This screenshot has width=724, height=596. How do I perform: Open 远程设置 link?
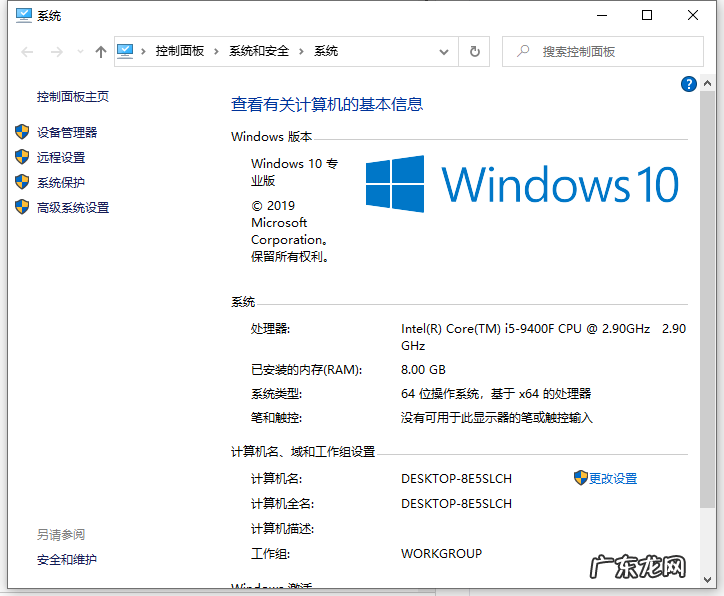[61, 157]
